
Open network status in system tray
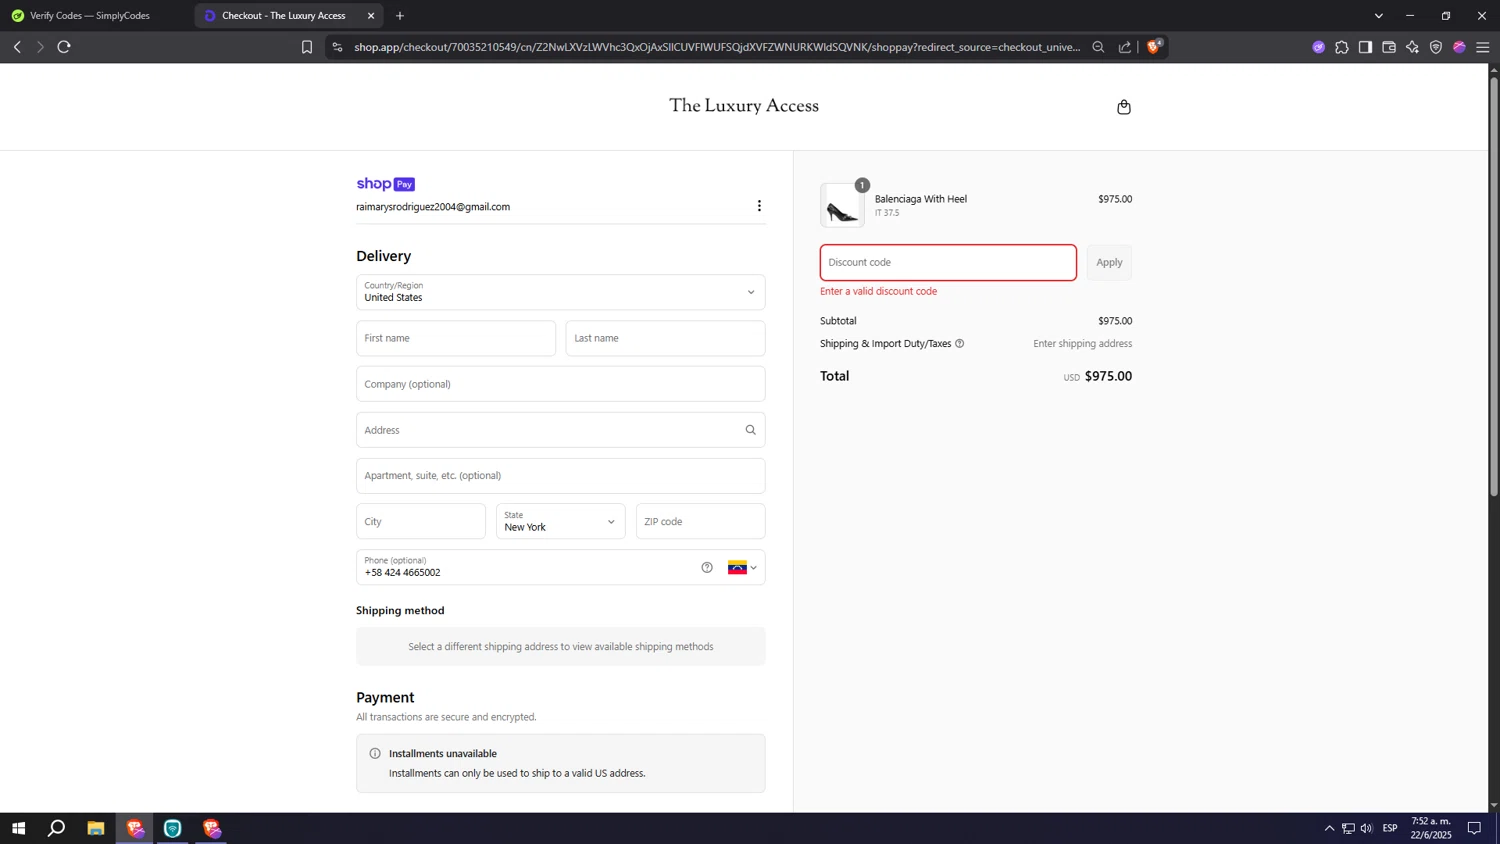[1348, 828]
